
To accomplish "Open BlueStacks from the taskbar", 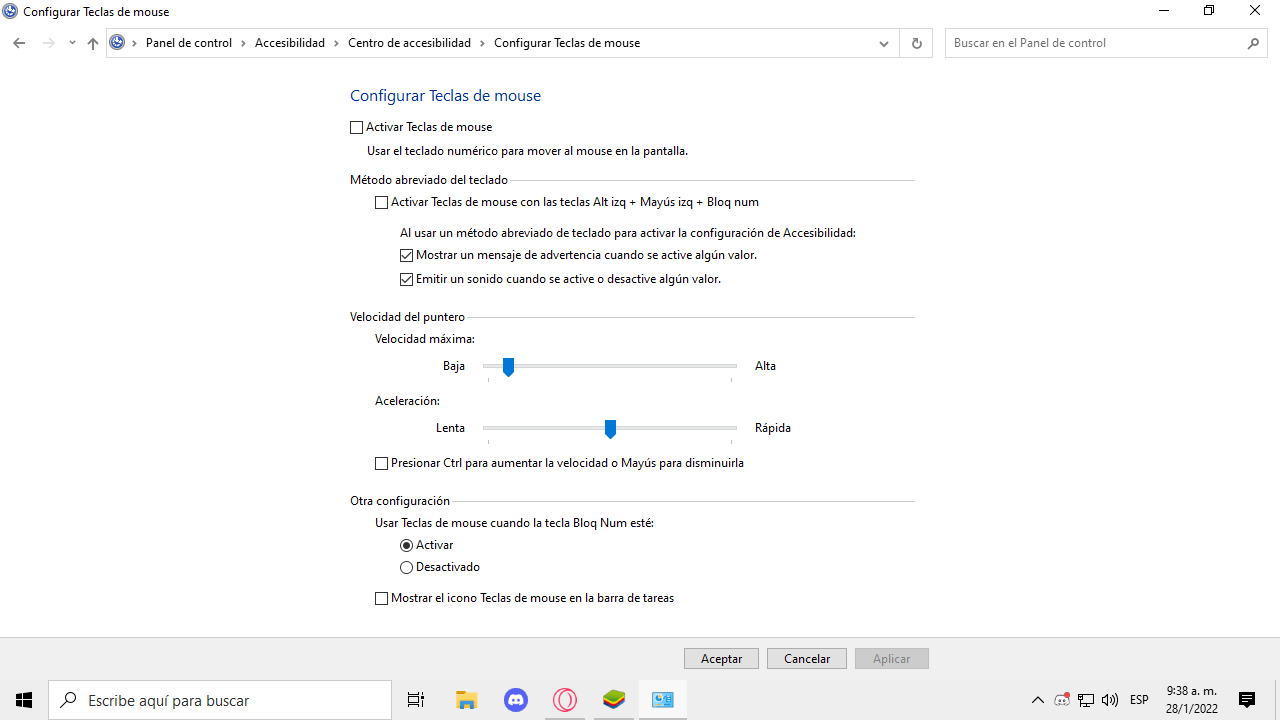I will tap(614, 700).
